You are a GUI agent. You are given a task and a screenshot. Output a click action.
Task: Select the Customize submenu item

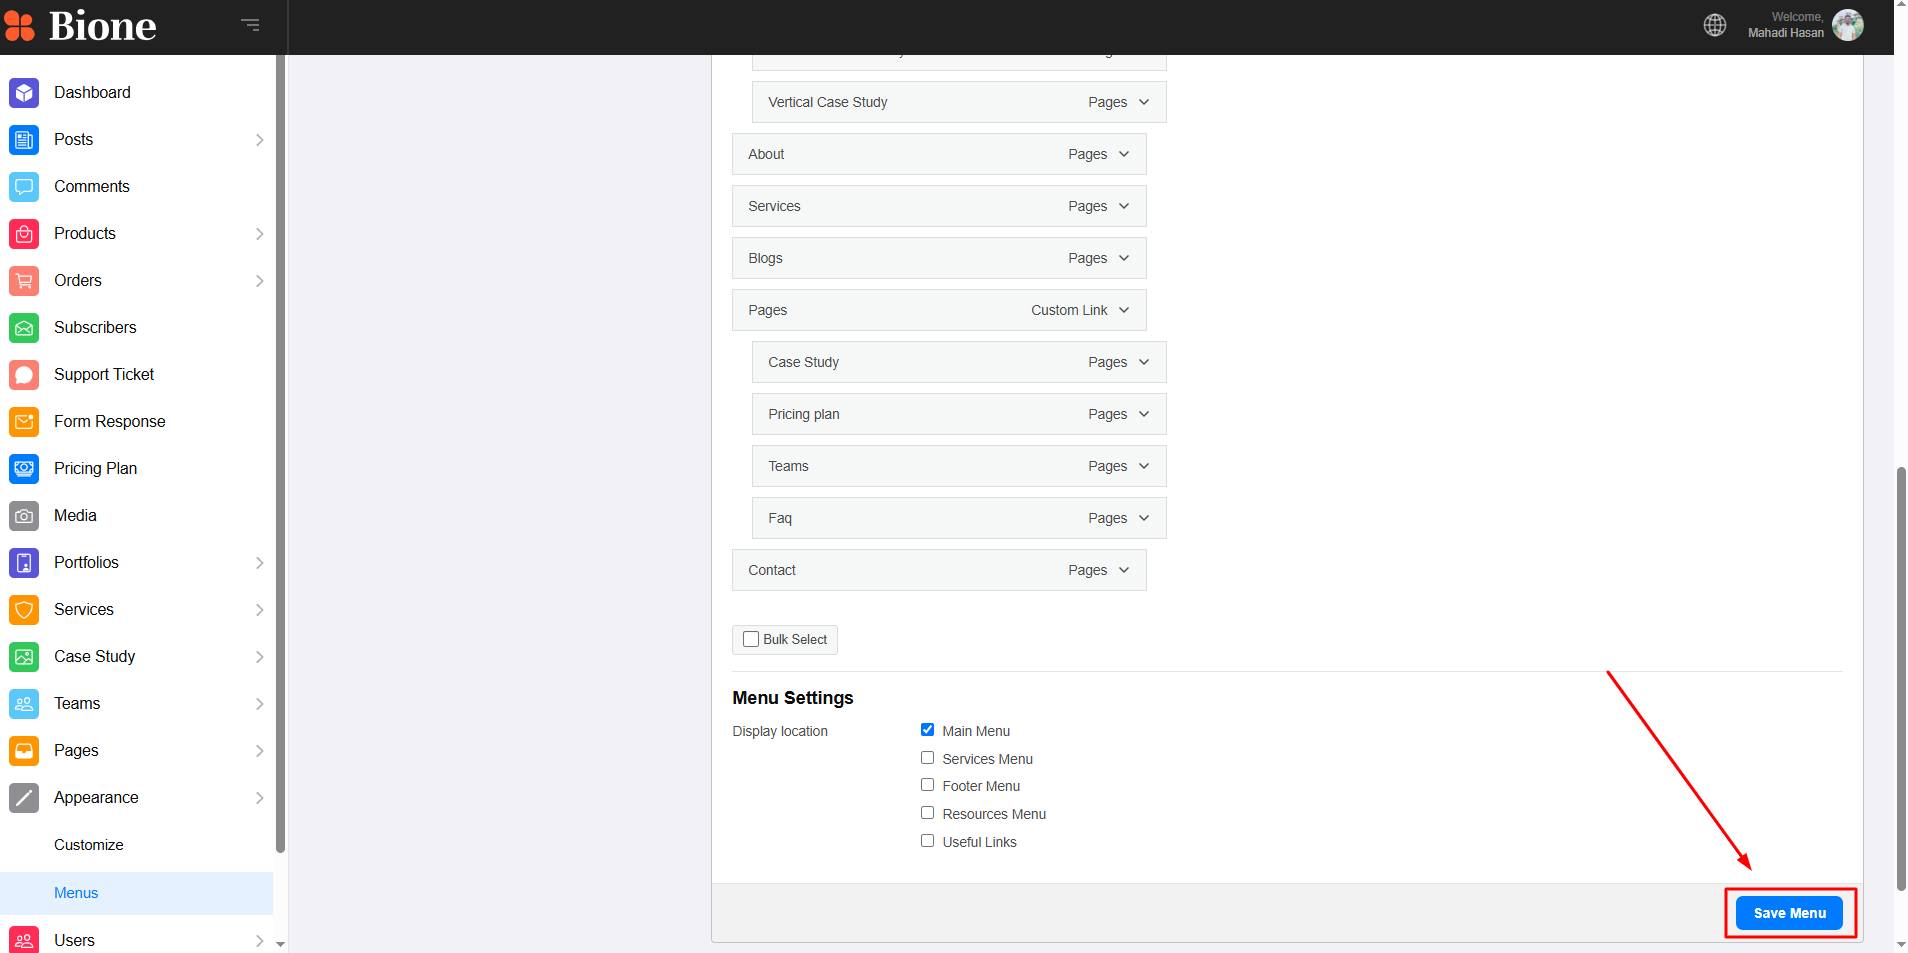pos(136,845)
